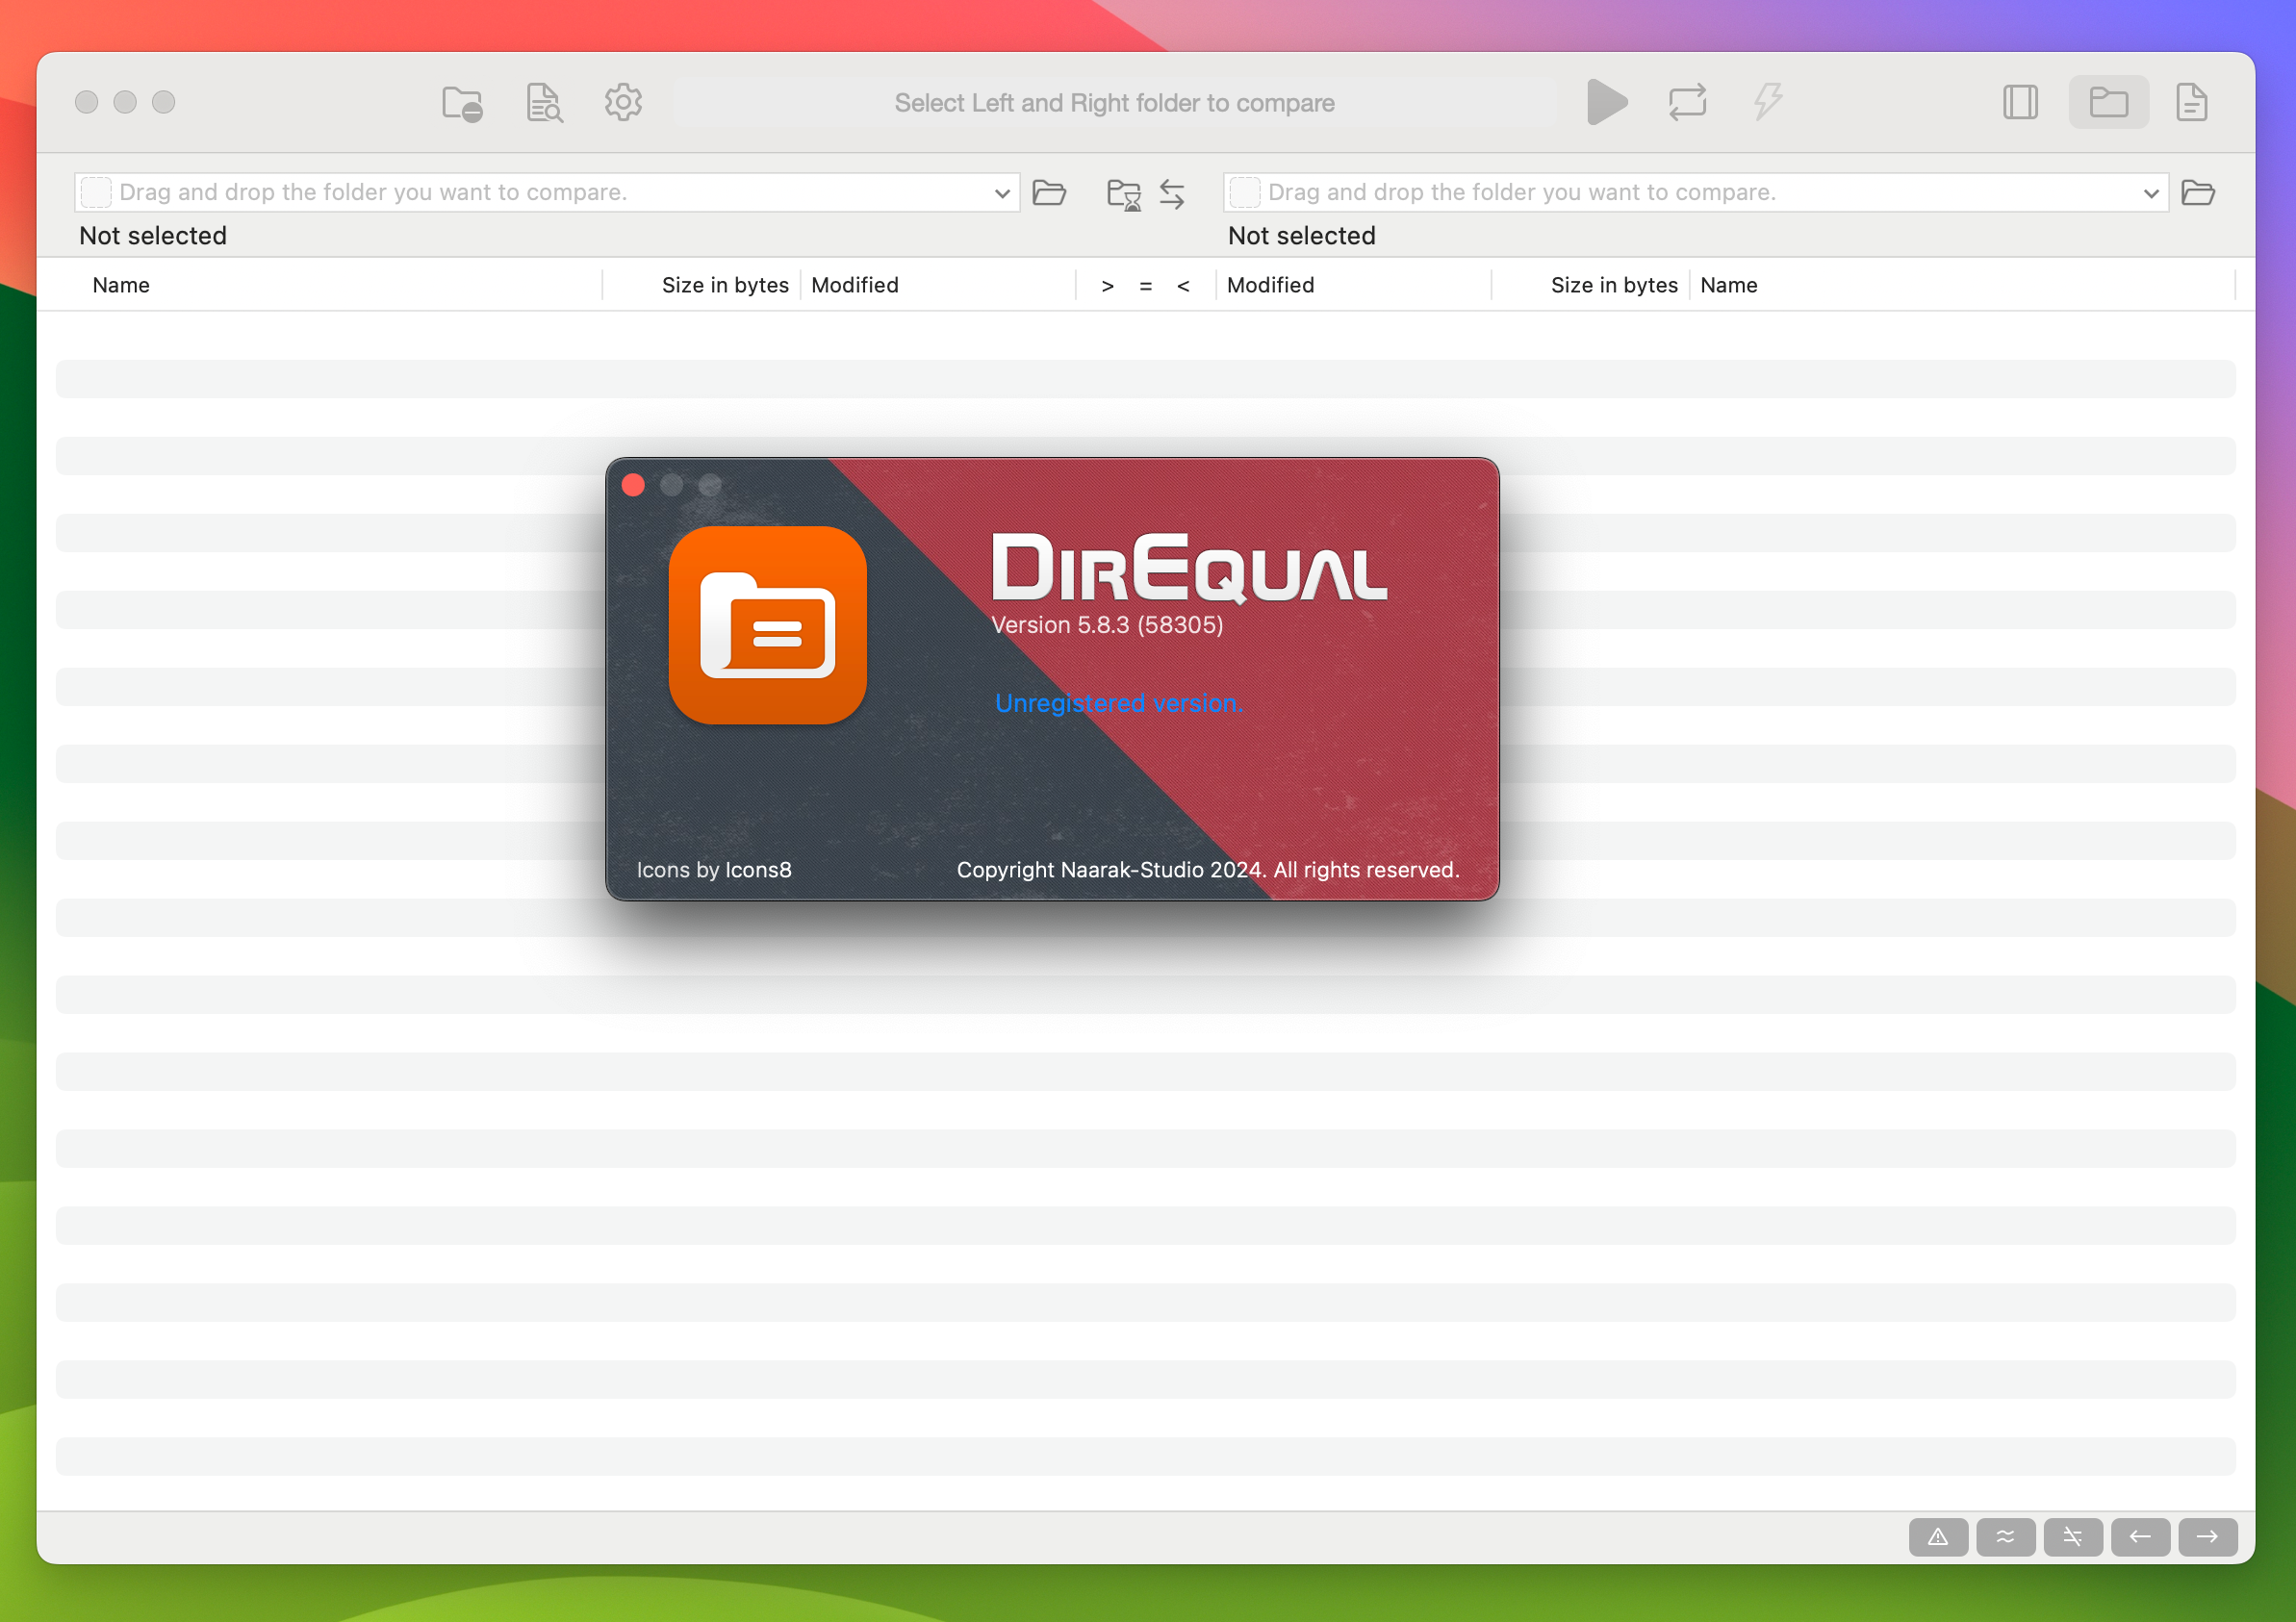Screen dimensions: 2296x1622
Task: Switch to folder view mode
Action: 2108,102
